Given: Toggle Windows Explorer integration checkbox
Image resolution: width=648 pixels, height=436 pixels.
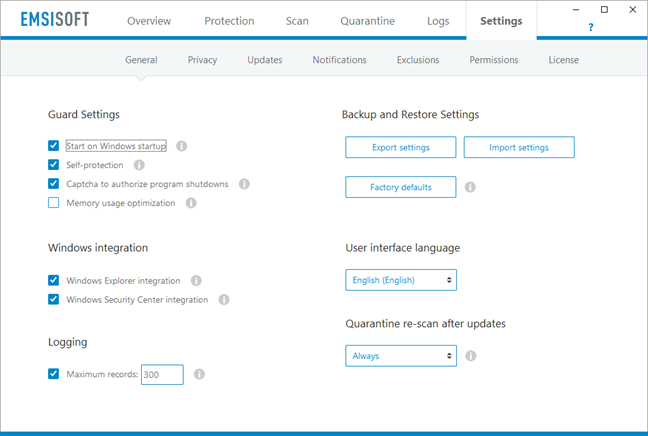Looking at the screenshot, I should click(x=53, y=280).
